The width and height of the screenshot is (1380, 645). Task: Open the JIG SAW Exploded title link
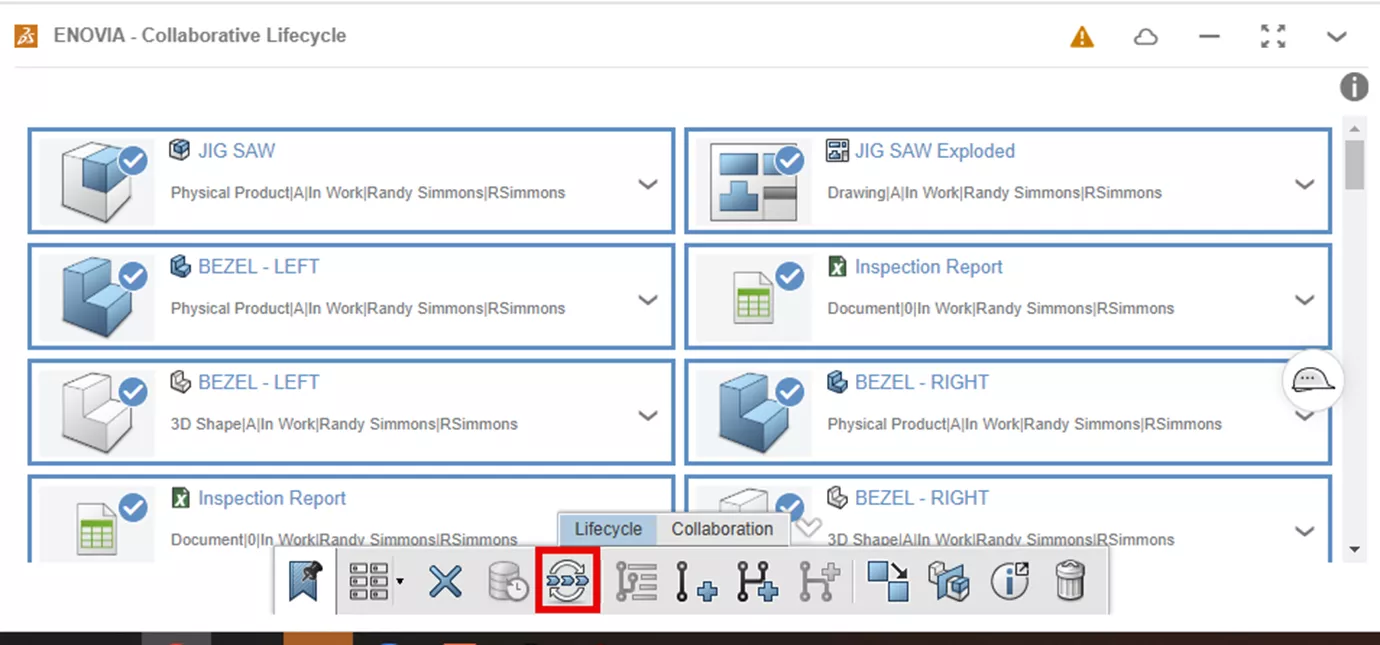point(934,151)
